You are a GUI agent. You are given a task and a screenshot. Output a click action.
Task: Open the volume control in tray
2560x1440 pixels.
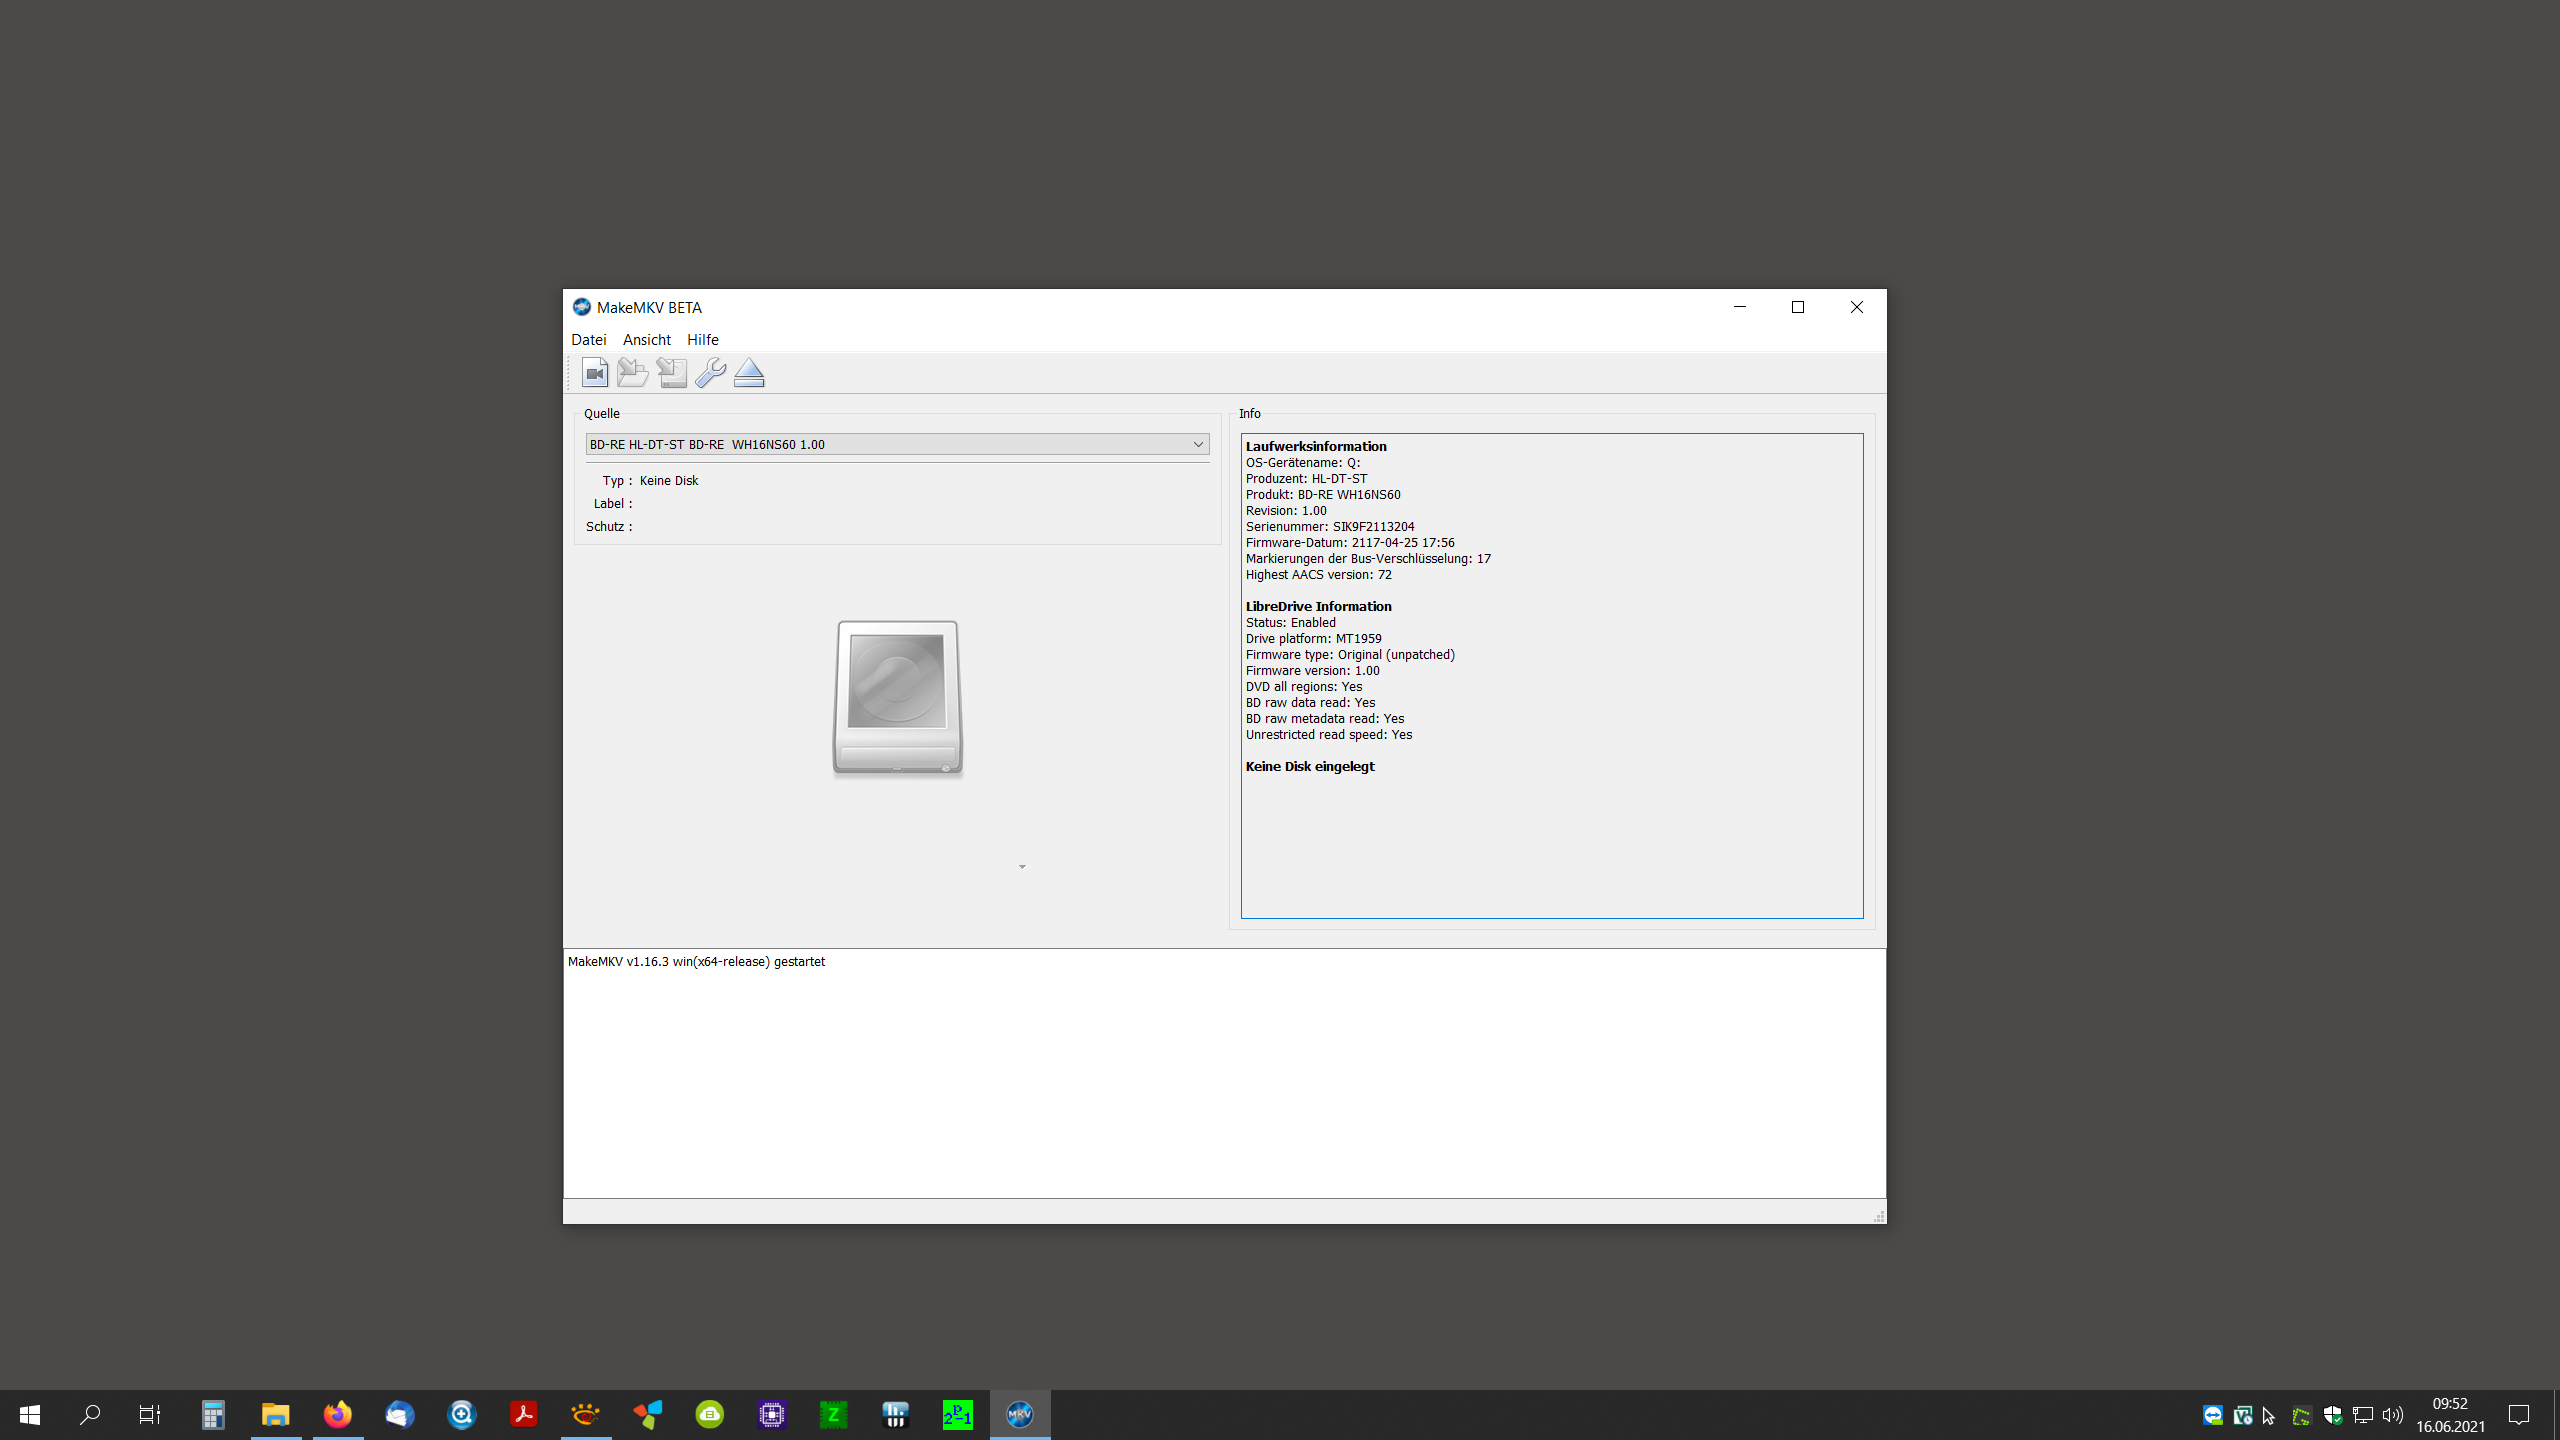pyautogui.click(x=2392, y=1415)
